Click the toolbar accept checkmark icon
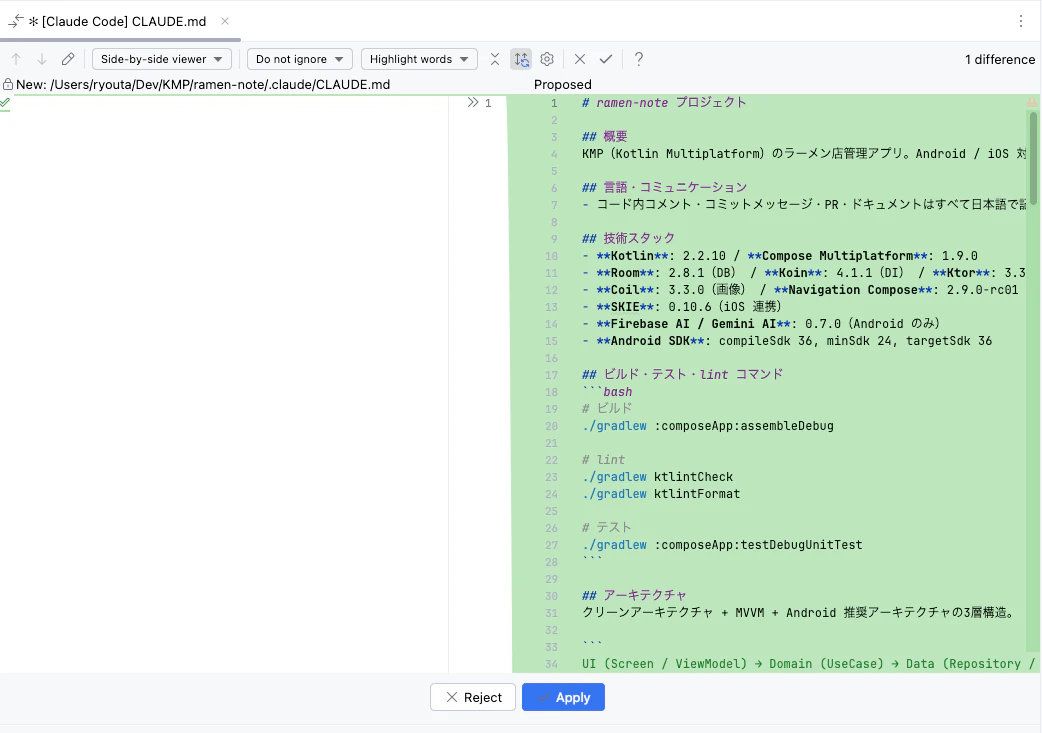This screenshot has height=733, width=1042. point(605,59)
